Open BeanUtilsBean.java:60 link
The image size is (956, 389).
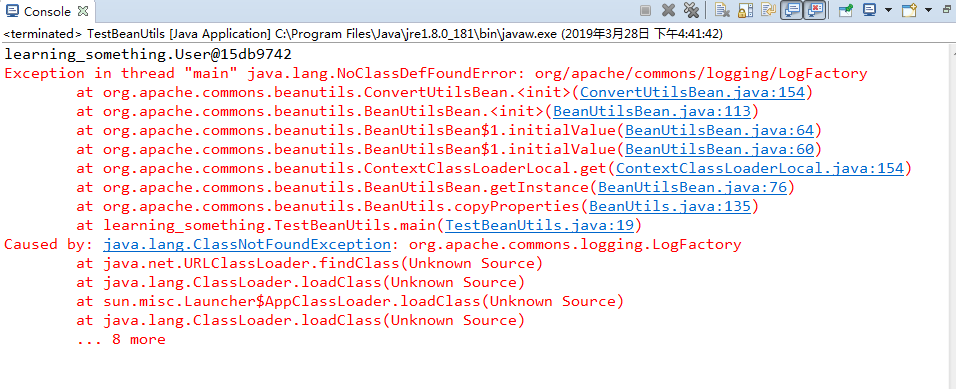[x=720, y=149]
